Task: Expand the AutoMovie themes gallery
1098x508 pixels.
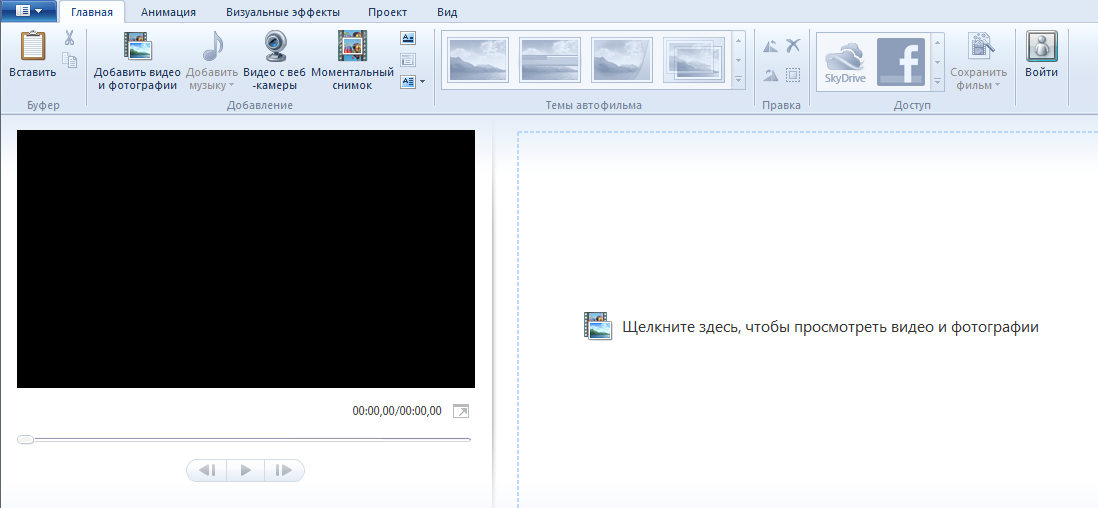Action: (739, 80)
